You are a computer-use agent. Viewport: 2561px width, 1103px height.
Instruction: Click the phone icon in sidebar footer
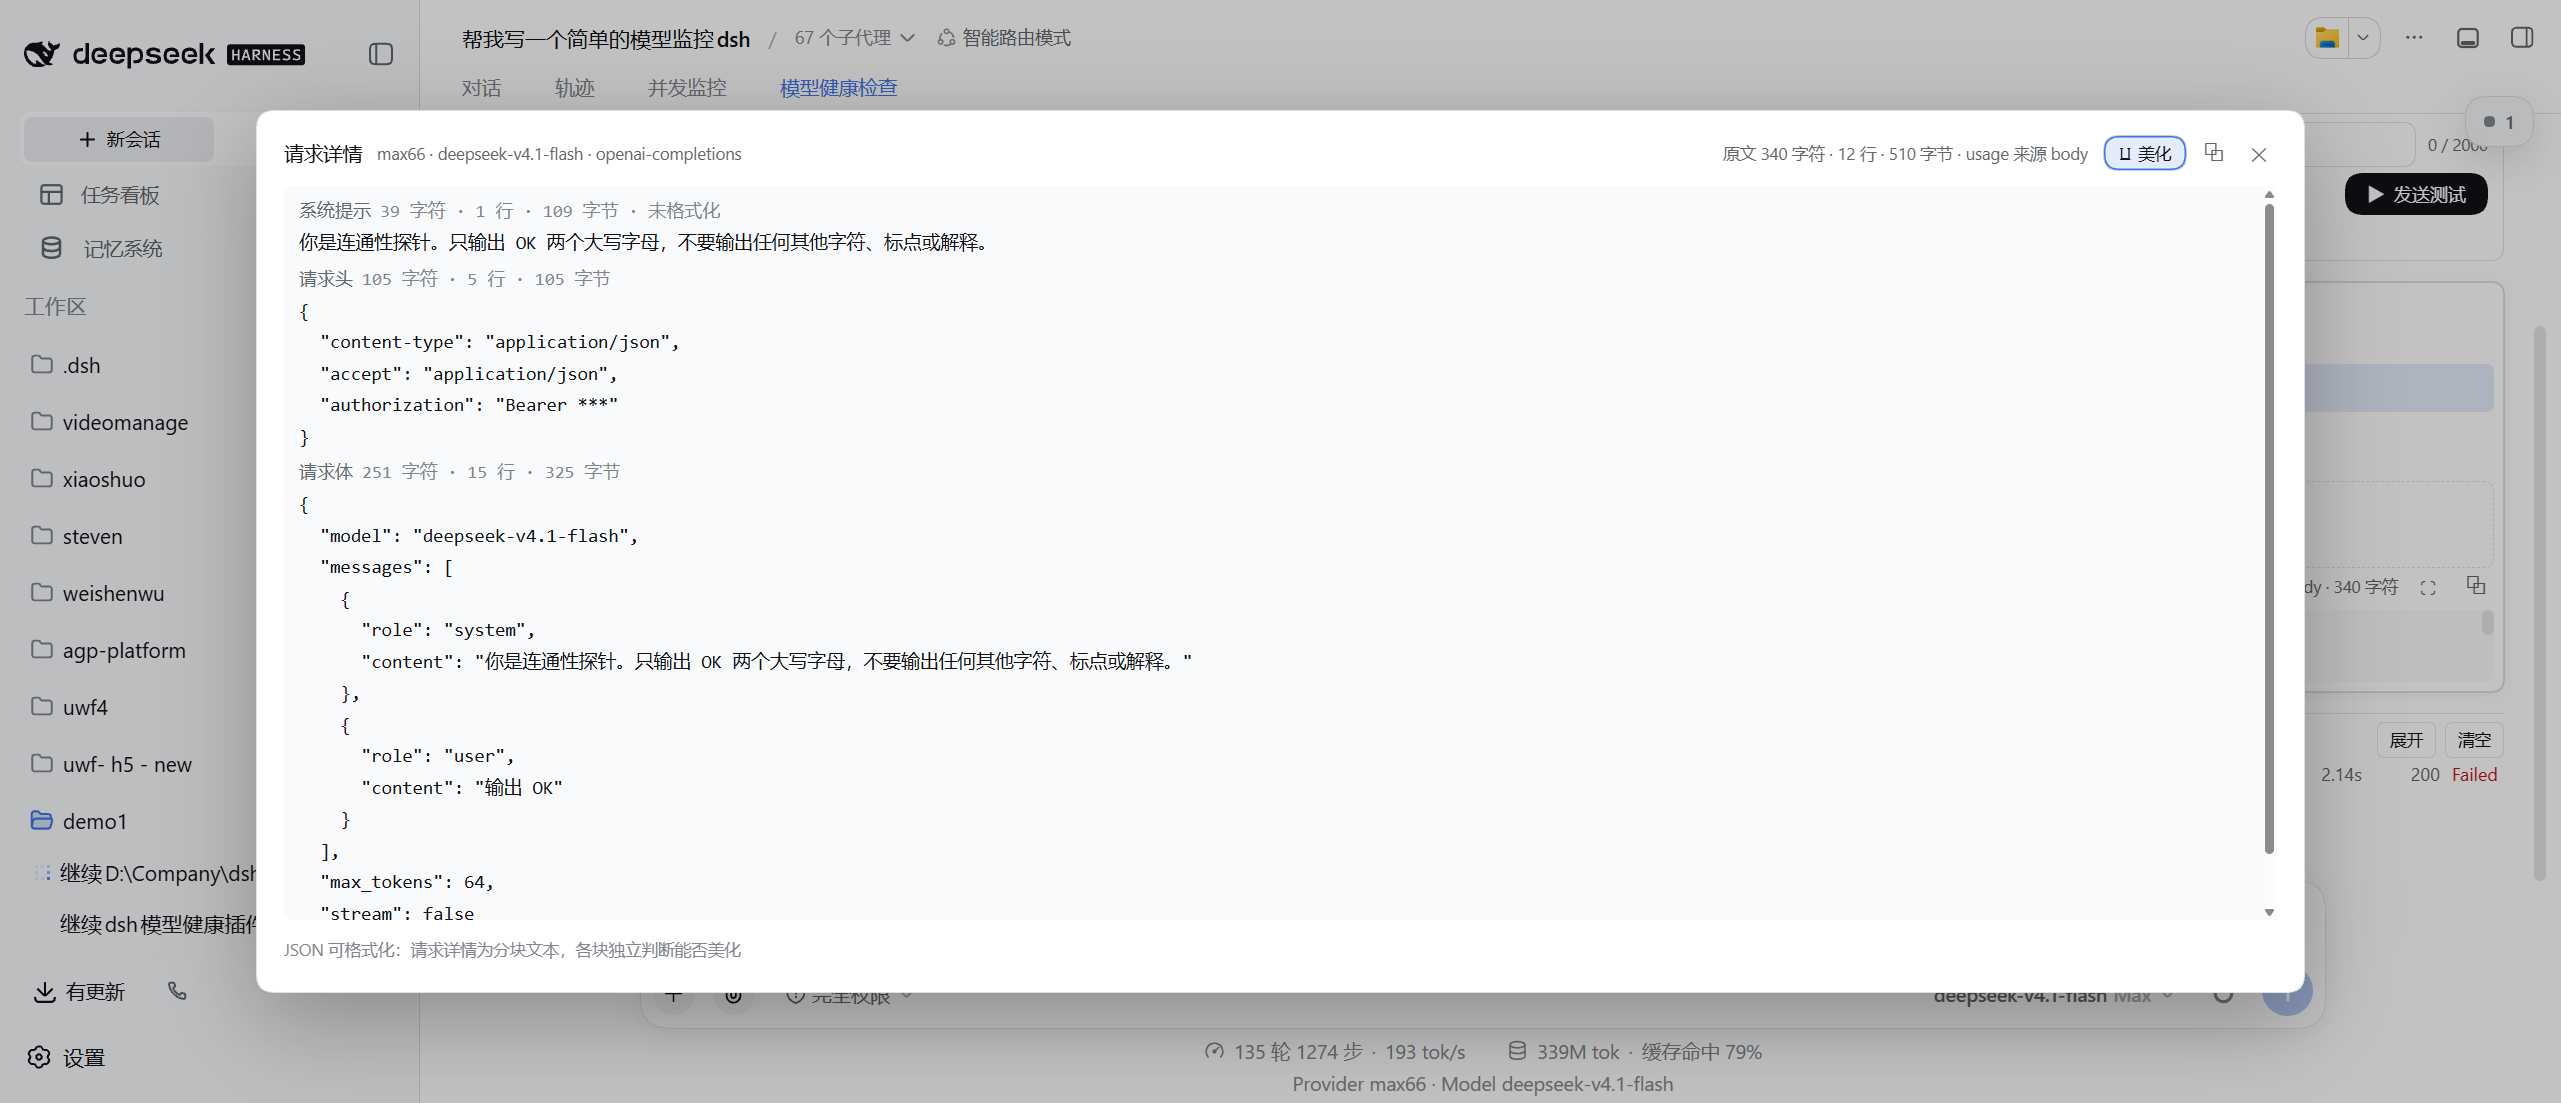177,991
